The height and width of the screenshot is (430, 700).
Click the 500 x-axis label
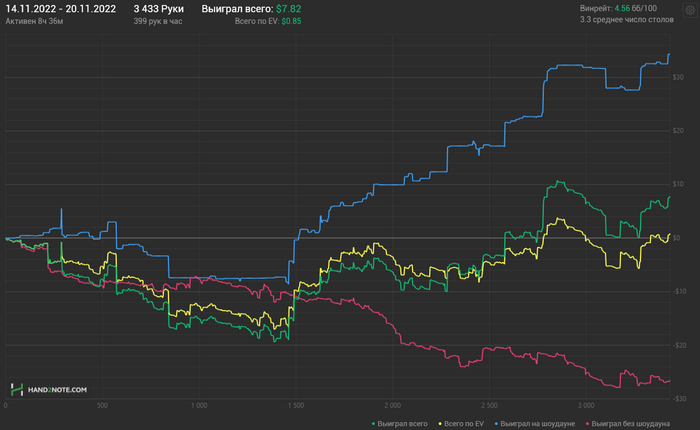click(x=102, y=405)
